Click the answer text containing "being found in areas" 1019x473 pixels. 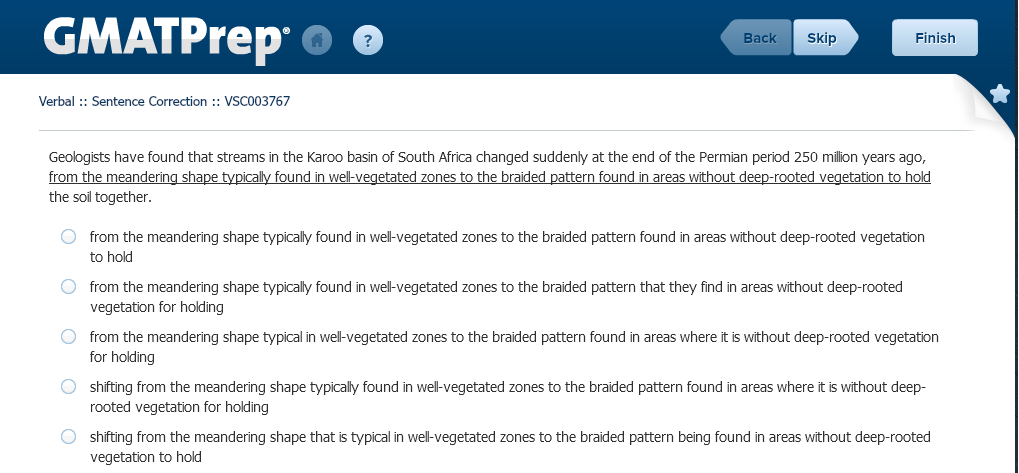pos(510,437)
